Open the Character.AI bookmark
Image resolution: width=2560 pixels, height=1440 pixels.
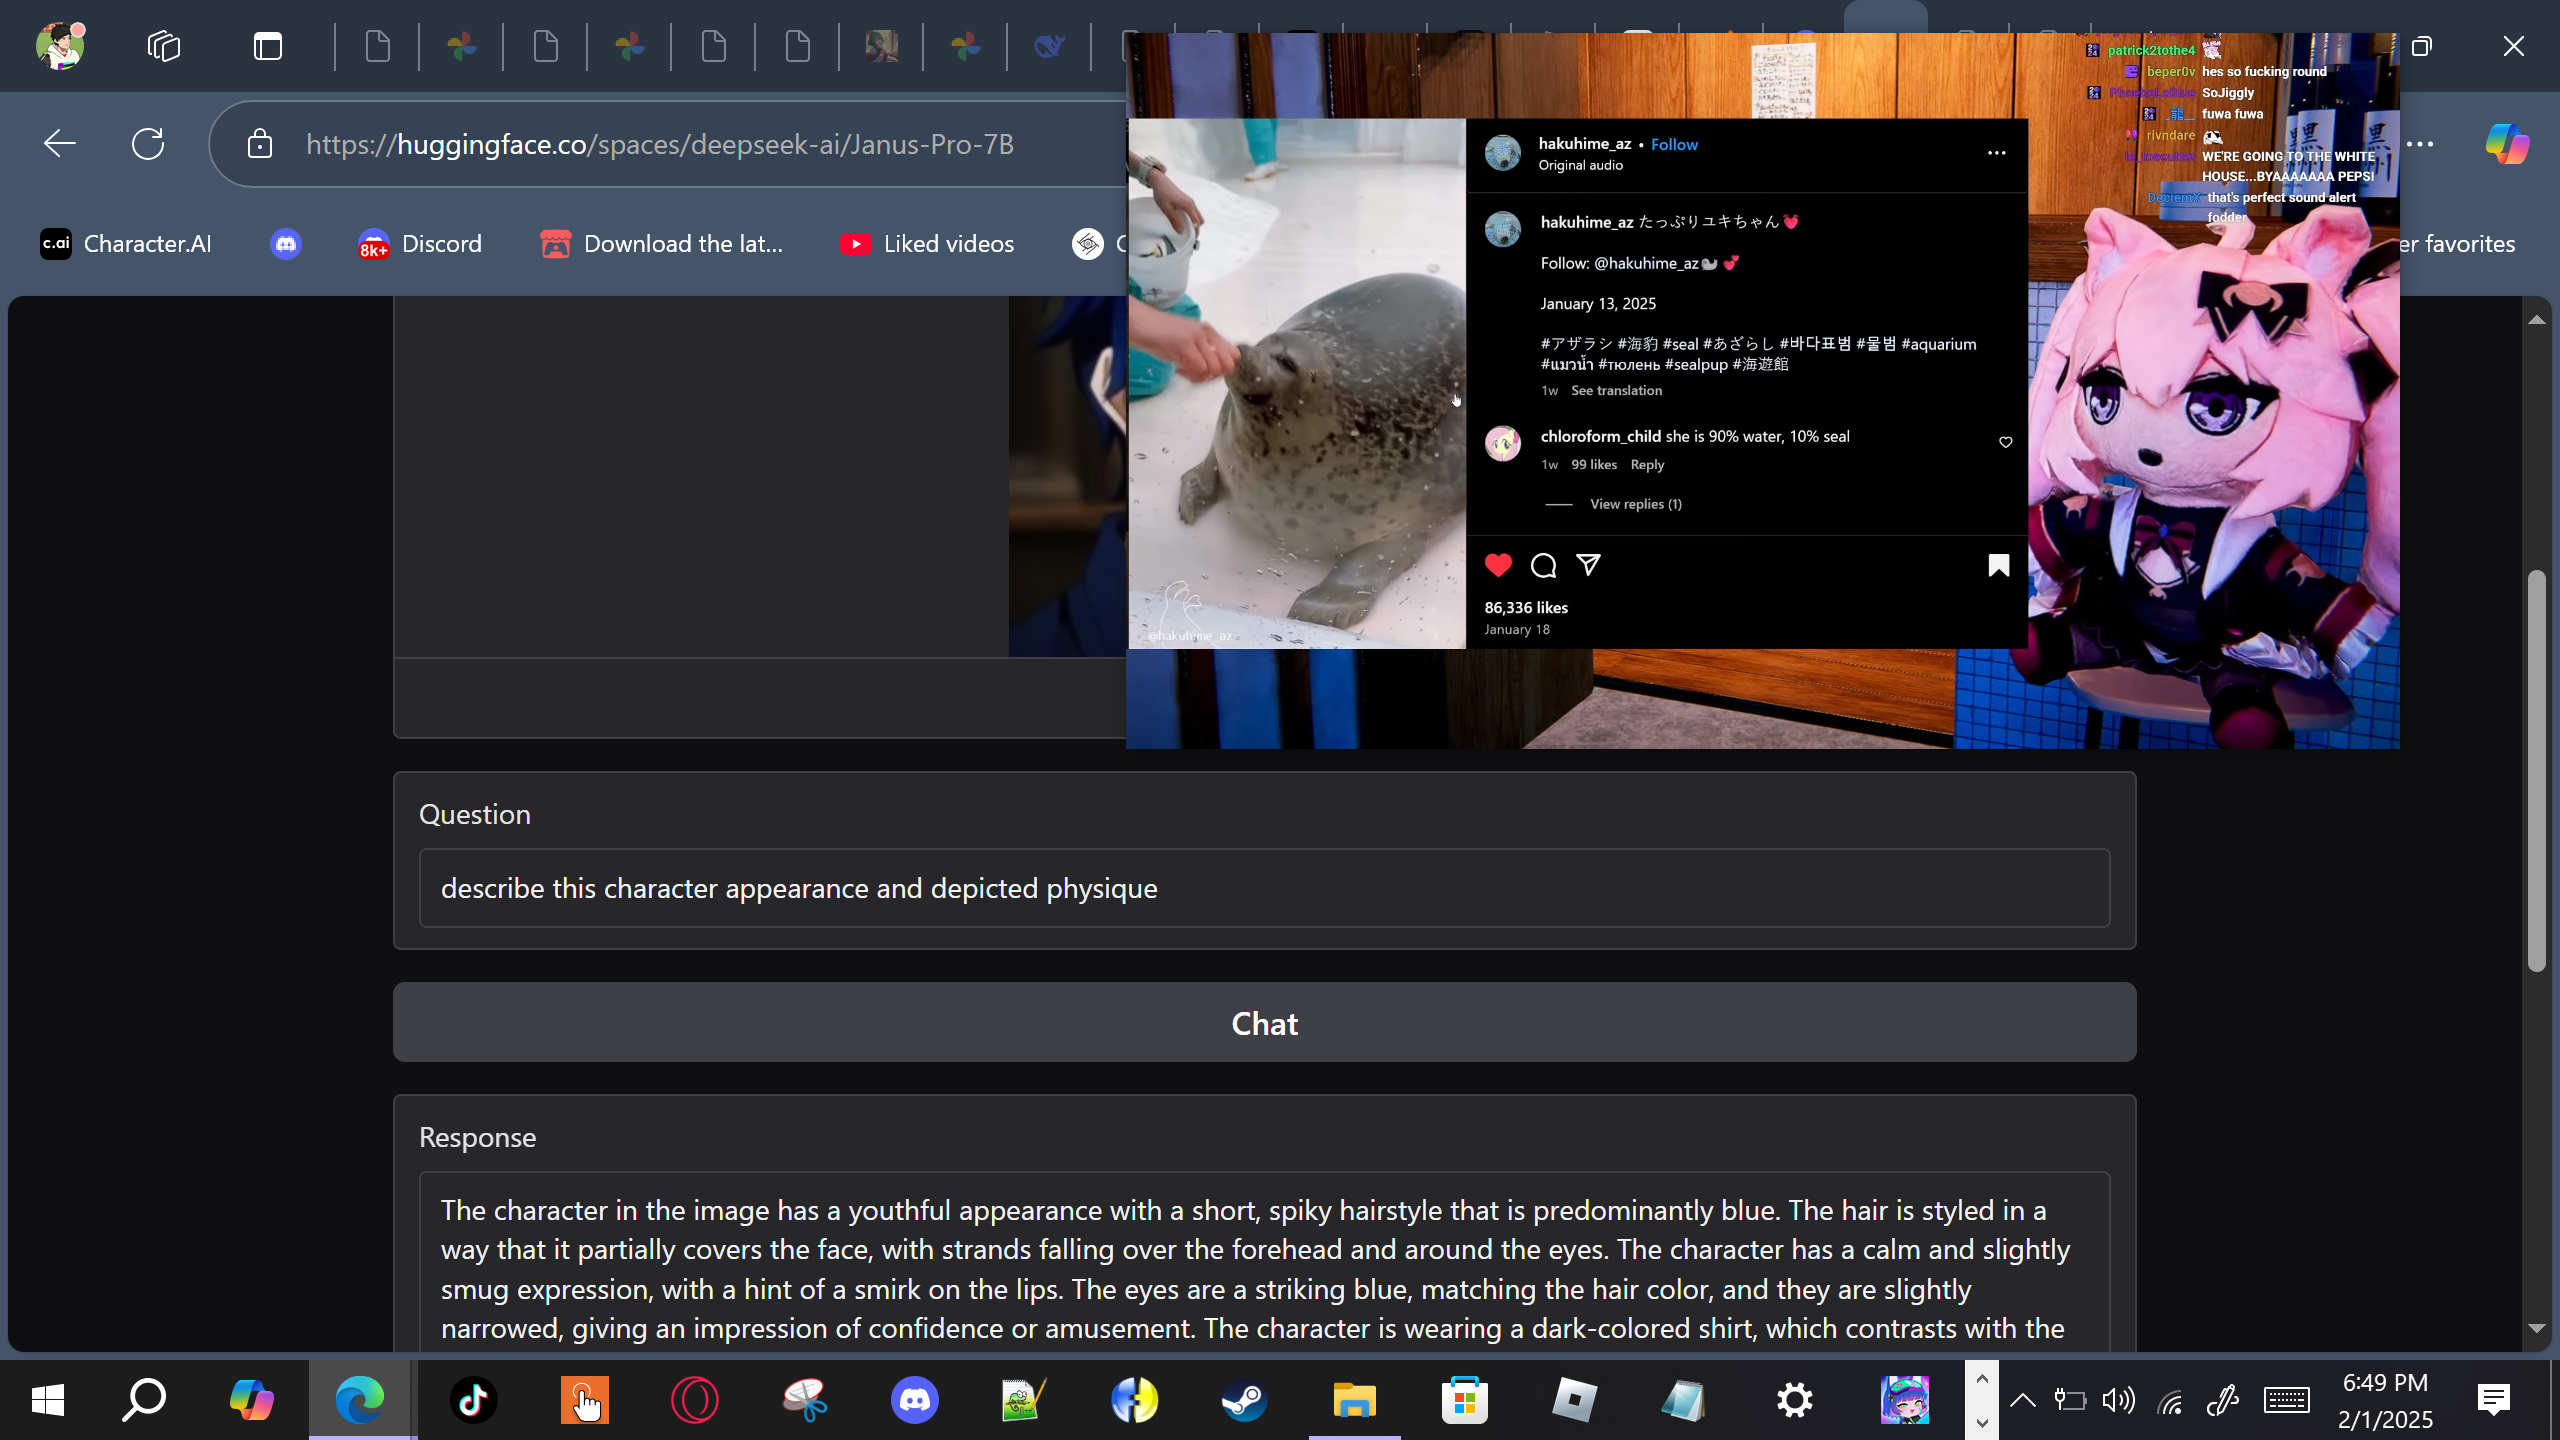[126, 244]
